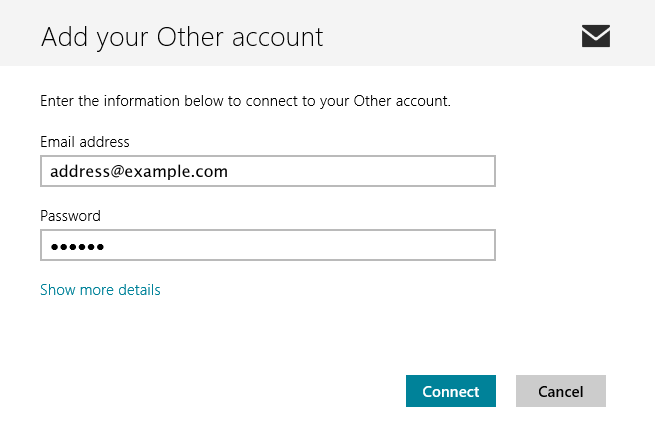Focus the Email address input field
The image size is (655, 424).
[268, 171]
